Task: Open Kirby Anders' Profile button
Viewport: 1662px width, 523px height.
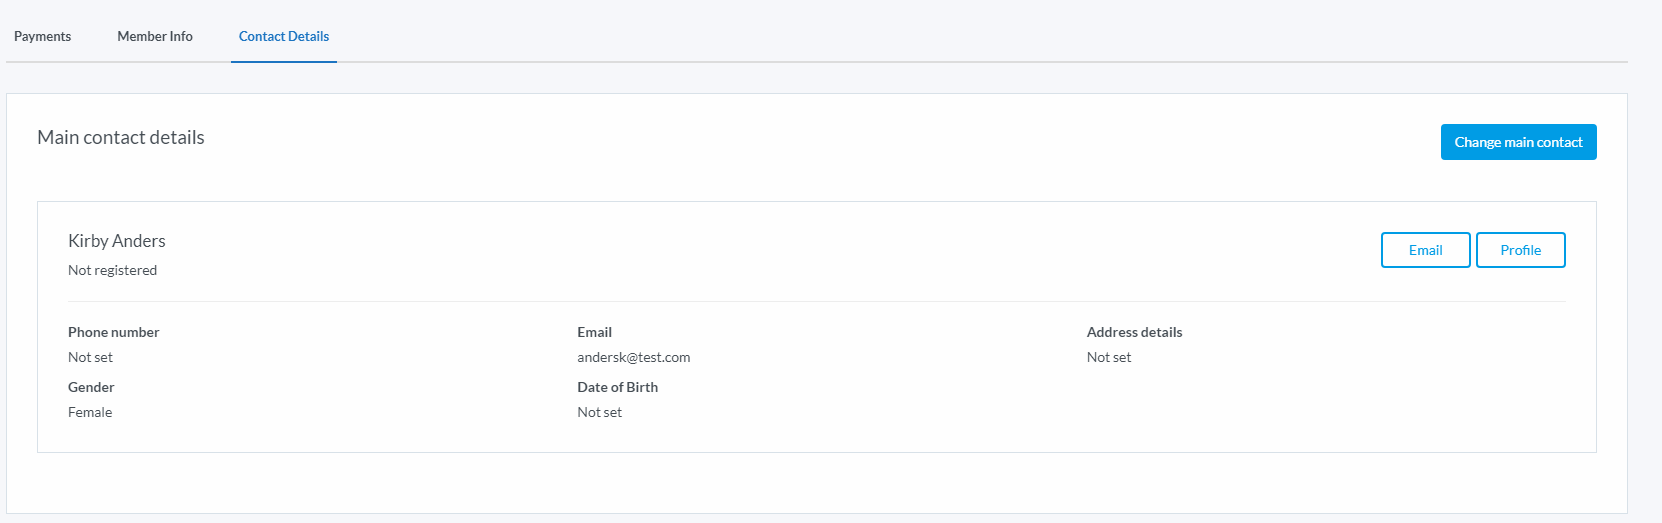Action: [x=1520, y=250]
